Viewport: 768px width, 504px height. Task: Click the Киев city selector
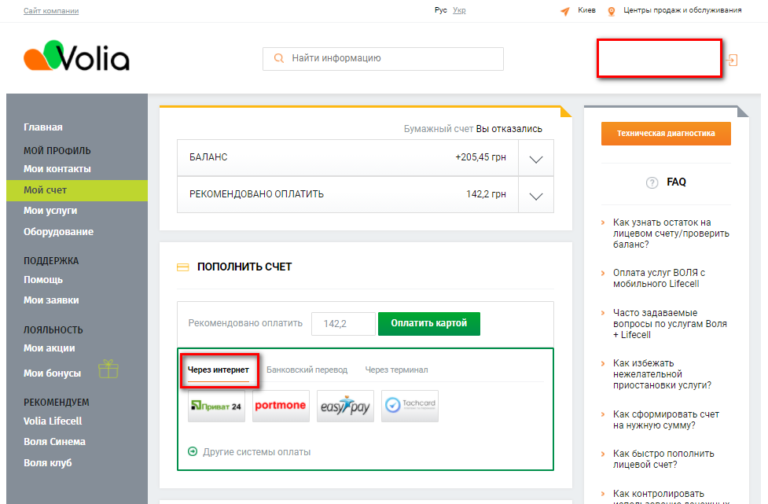[x=587, y=10]
